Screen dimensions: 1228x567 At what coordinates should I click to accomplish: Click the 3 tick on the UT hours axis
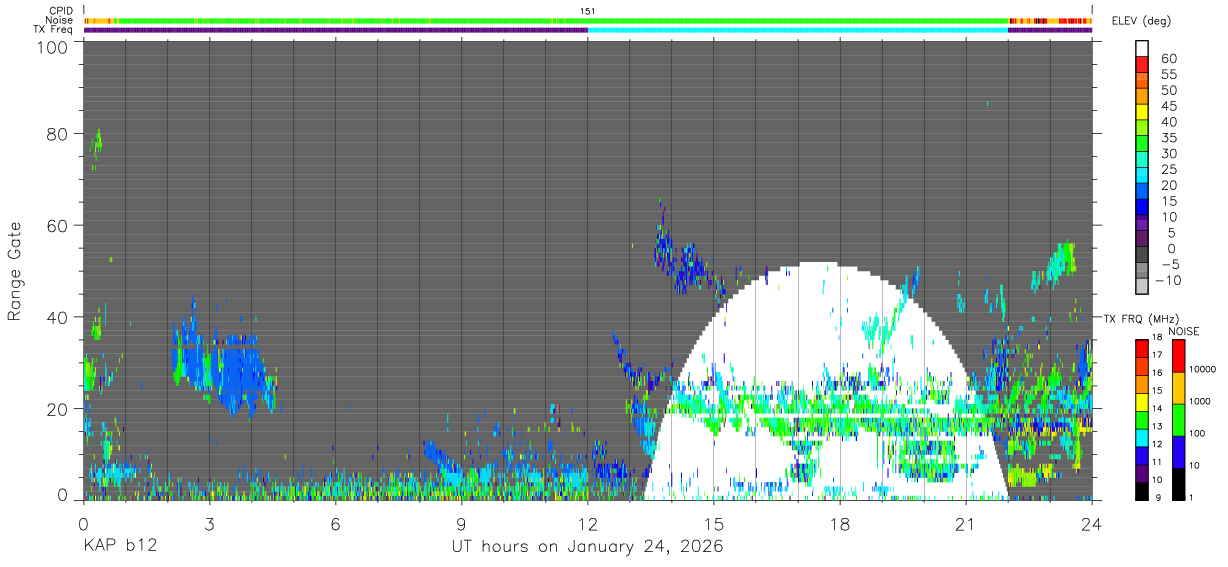click(210, 524)
